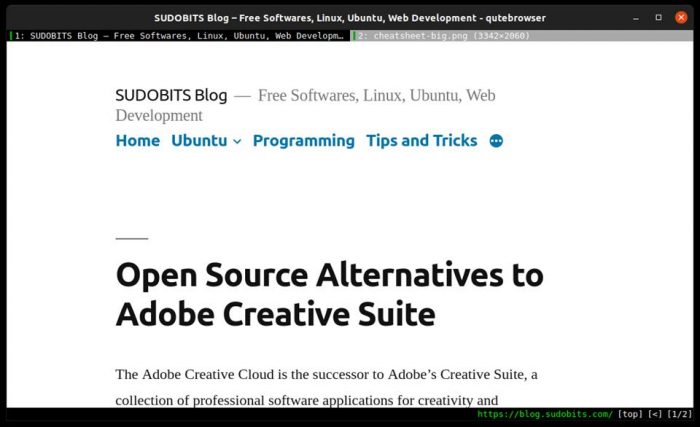The height and width of the screenshot is (427, 700).
Task: Switch to the SUDOBITS Blog tab
Action: coord(180,36)
